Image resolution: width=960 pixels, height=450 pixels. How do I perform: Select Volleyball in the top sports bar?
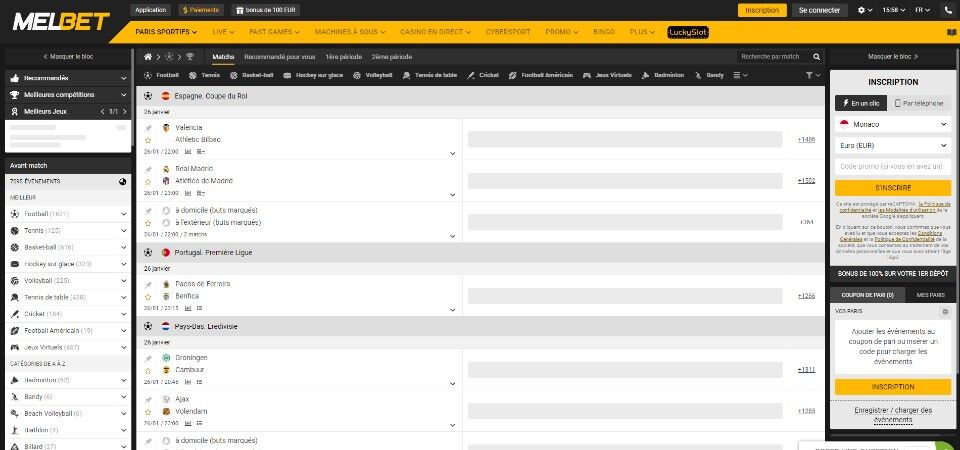coord(373,75)
